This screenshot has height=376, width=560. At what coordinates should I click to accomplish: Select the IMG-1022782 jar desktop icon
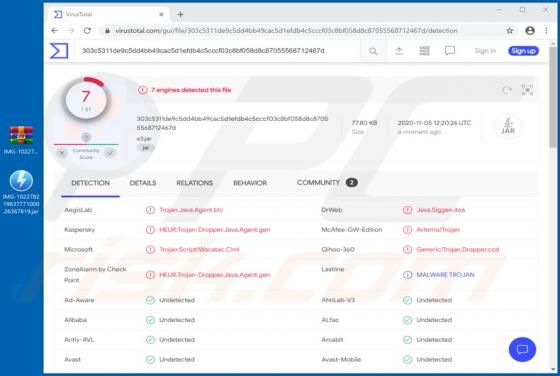click(x=21, y=192)
